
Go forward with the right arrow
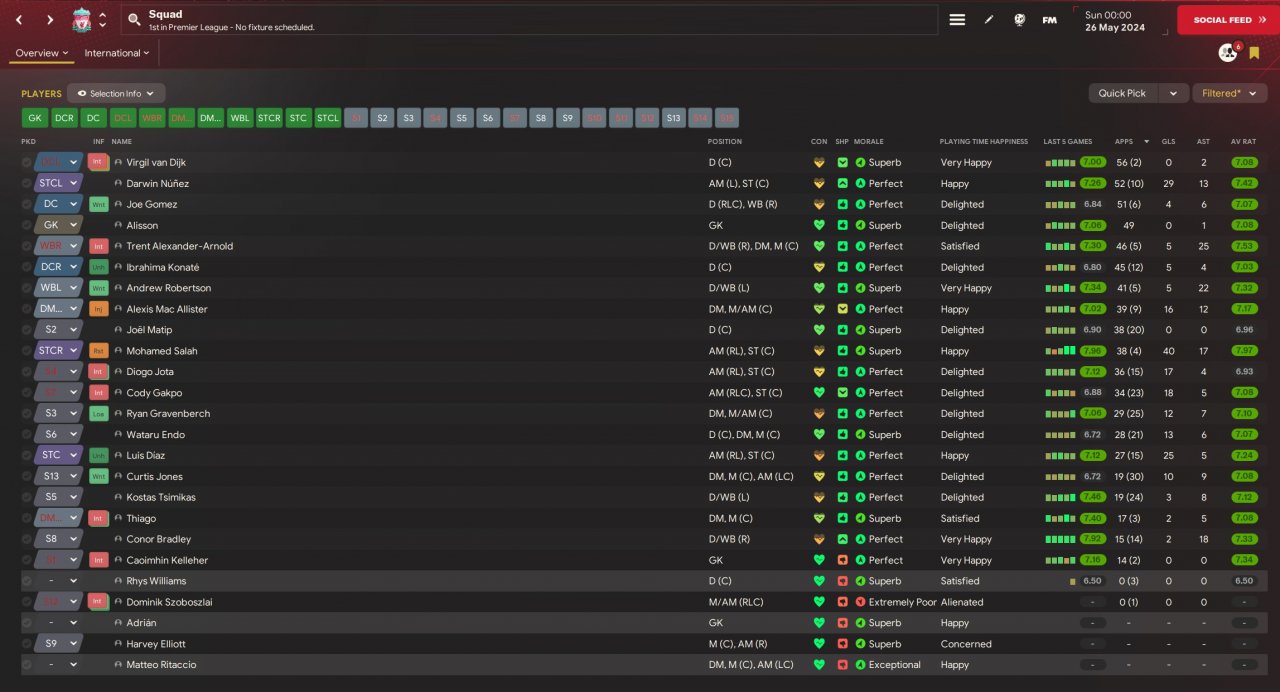tap(50, 20)
